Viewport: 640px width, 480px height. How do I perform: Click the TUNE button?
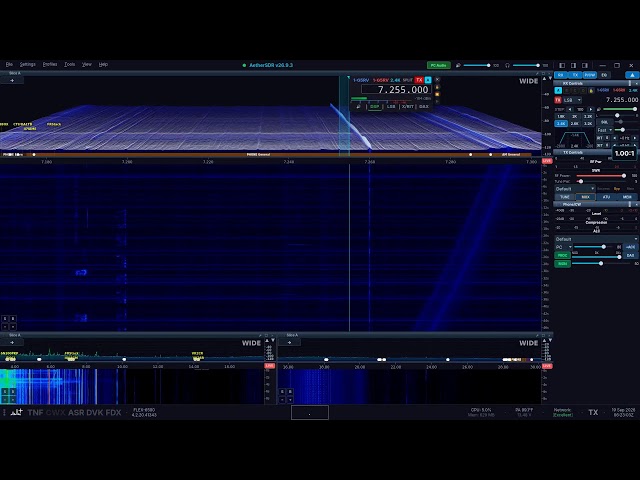pyautogui.click(x=565, y=197)
